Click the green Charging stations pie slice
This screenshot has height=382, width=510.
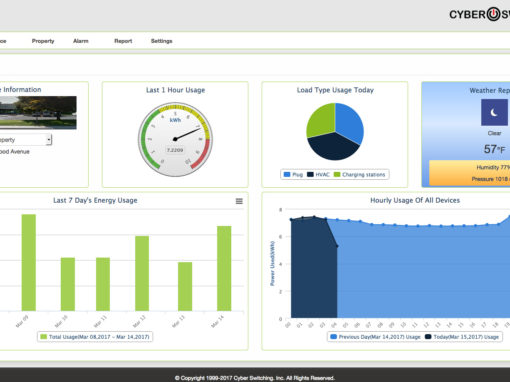[322, 120]
